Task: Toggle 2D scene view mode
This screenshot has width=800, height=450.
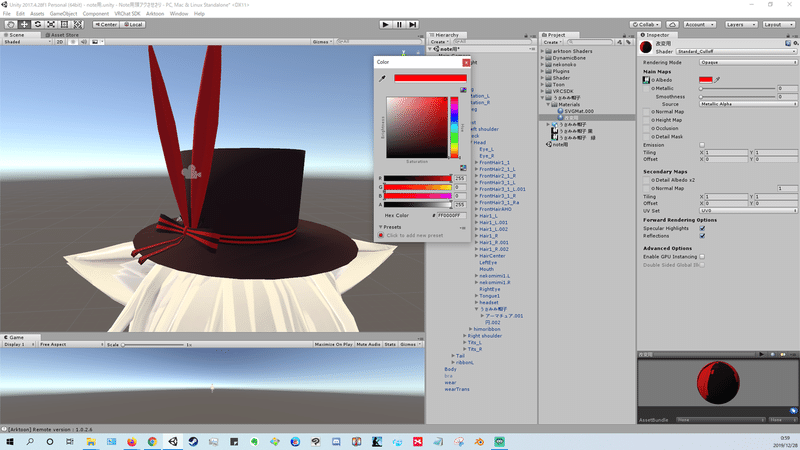Action: (60, 42)
